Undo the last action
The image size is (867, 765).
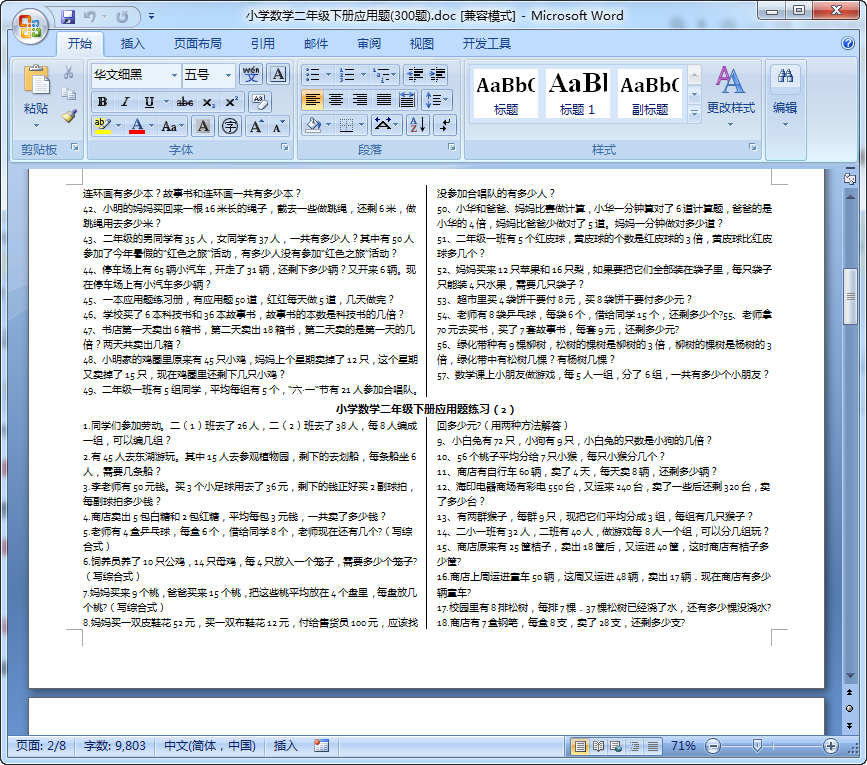89,17
